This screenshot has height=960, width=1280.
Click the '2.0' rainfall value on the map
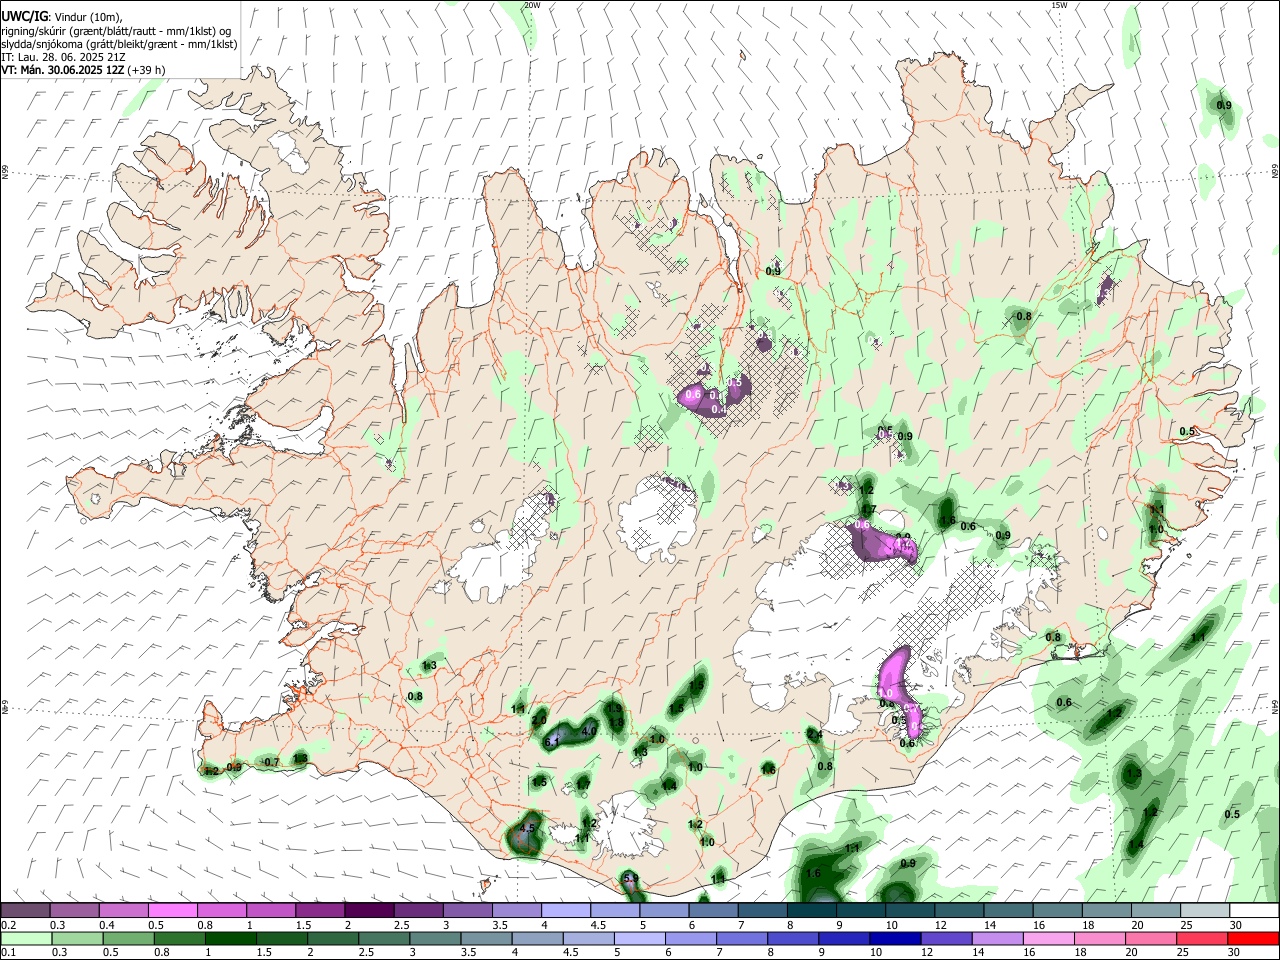click(x=539, y=720)
